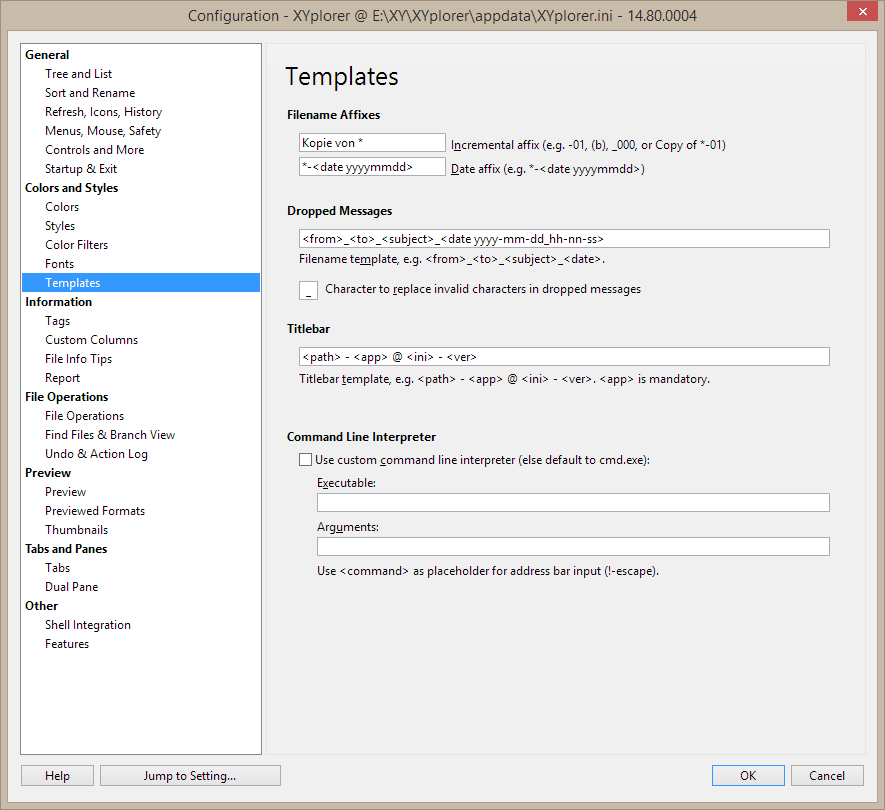
Task: Click the Arguments input field
Action: click(572, 547)
